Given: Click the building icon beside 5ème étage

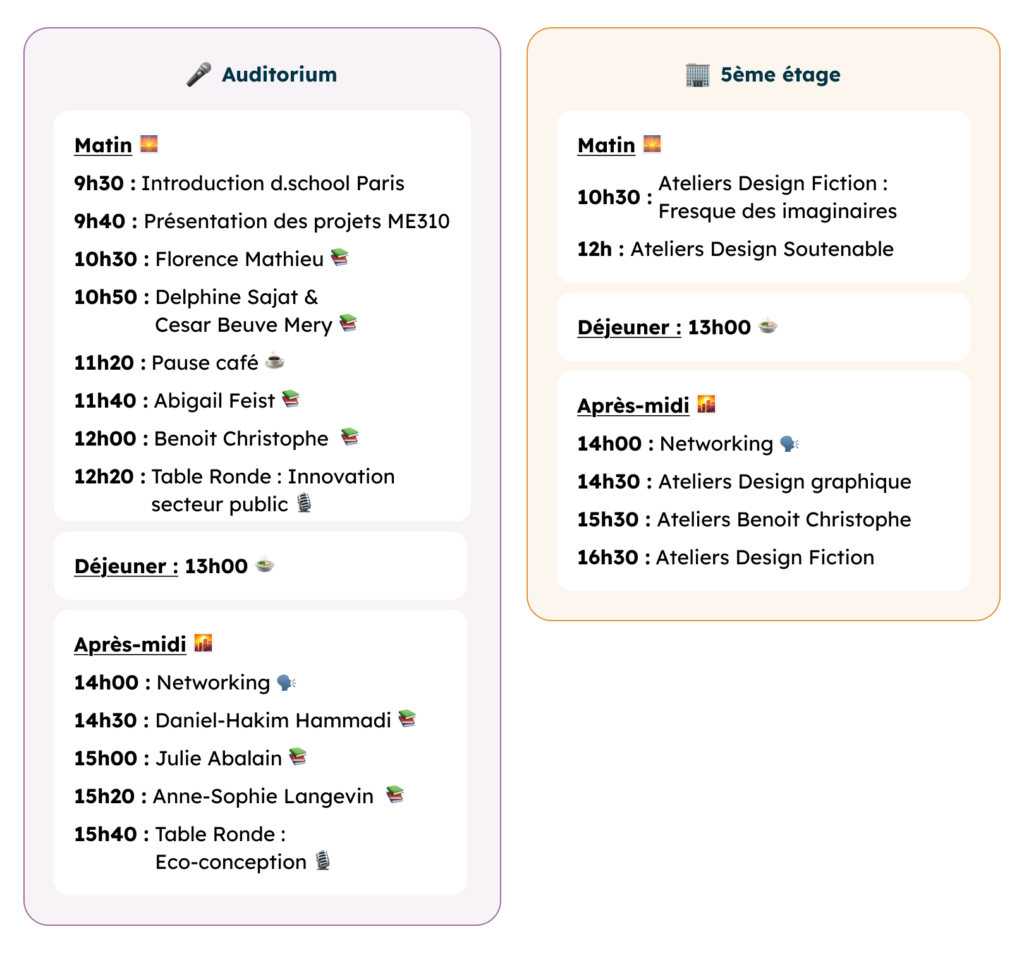Looking at the screenshot, I should tap(697, 74).
